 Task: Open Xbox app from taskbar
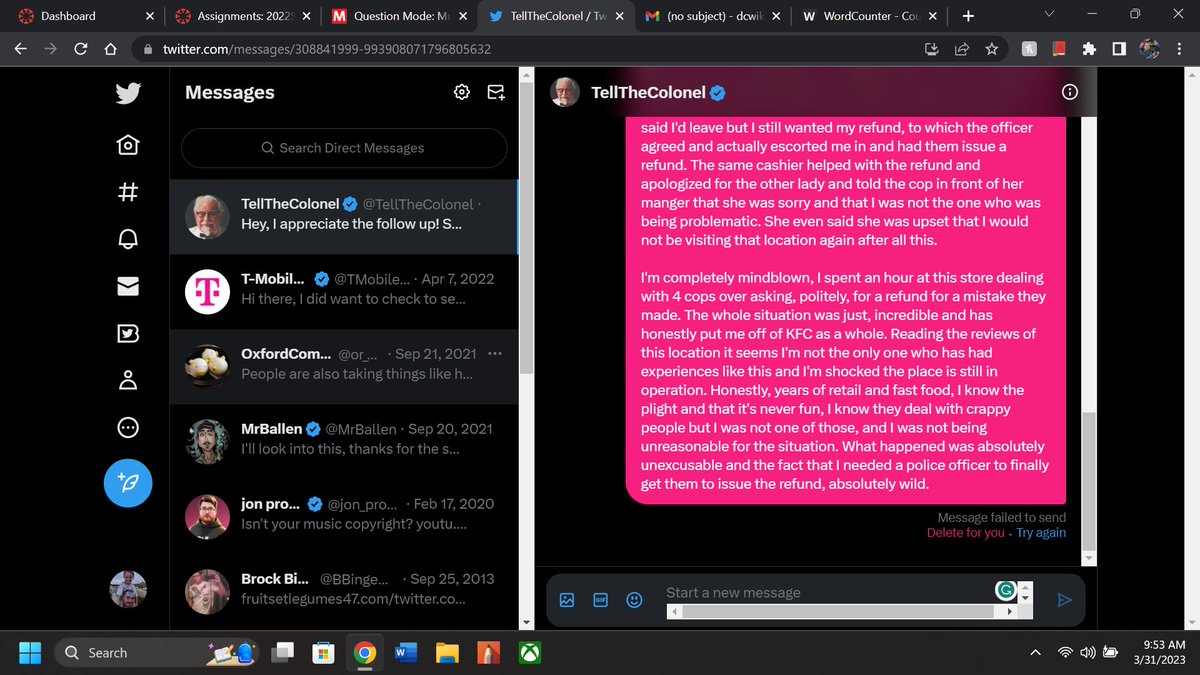point(529,652)
